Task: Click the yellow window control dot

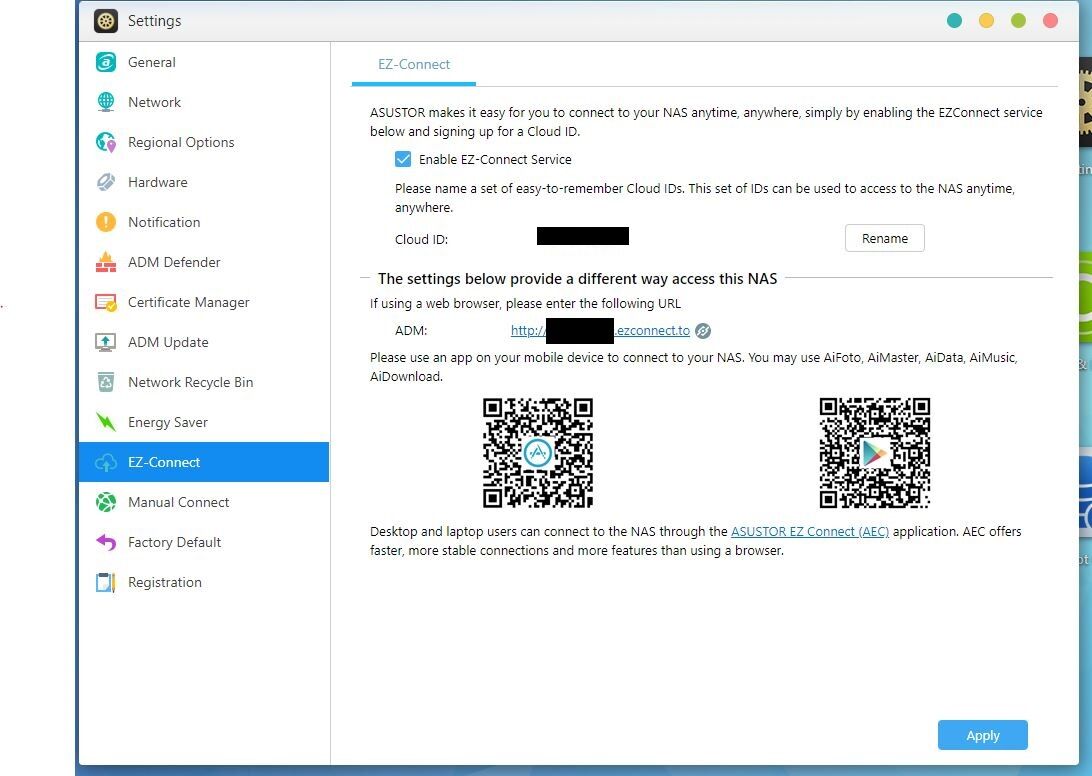Action: [987, 21]
